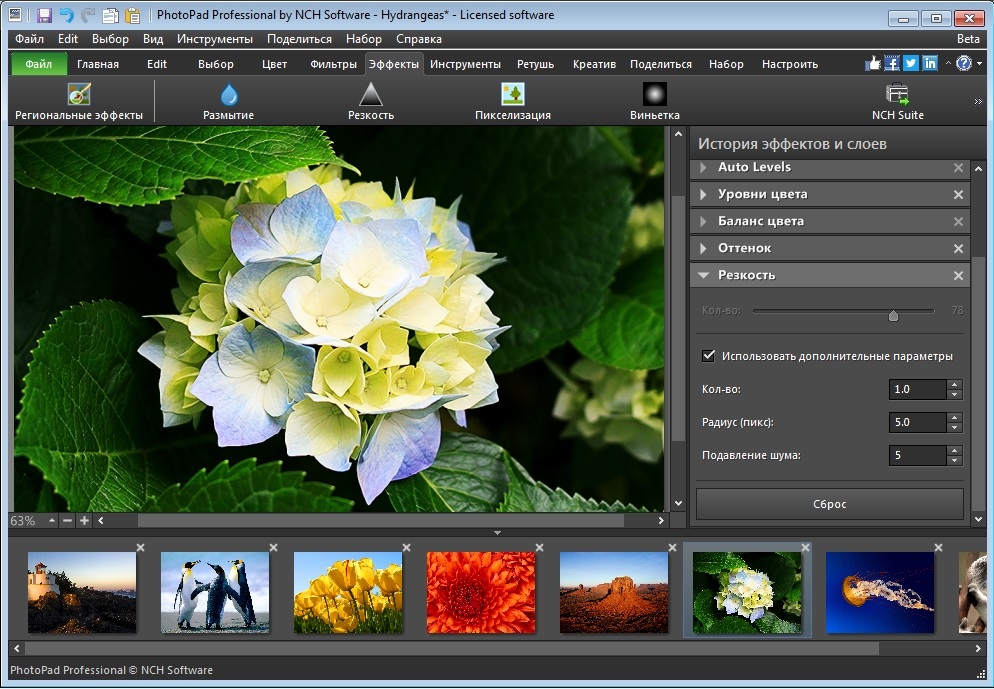Click the save floppy disk icon
Image resolution: width=994 pixels, height=689 pixels.
(x=45, y=16)
